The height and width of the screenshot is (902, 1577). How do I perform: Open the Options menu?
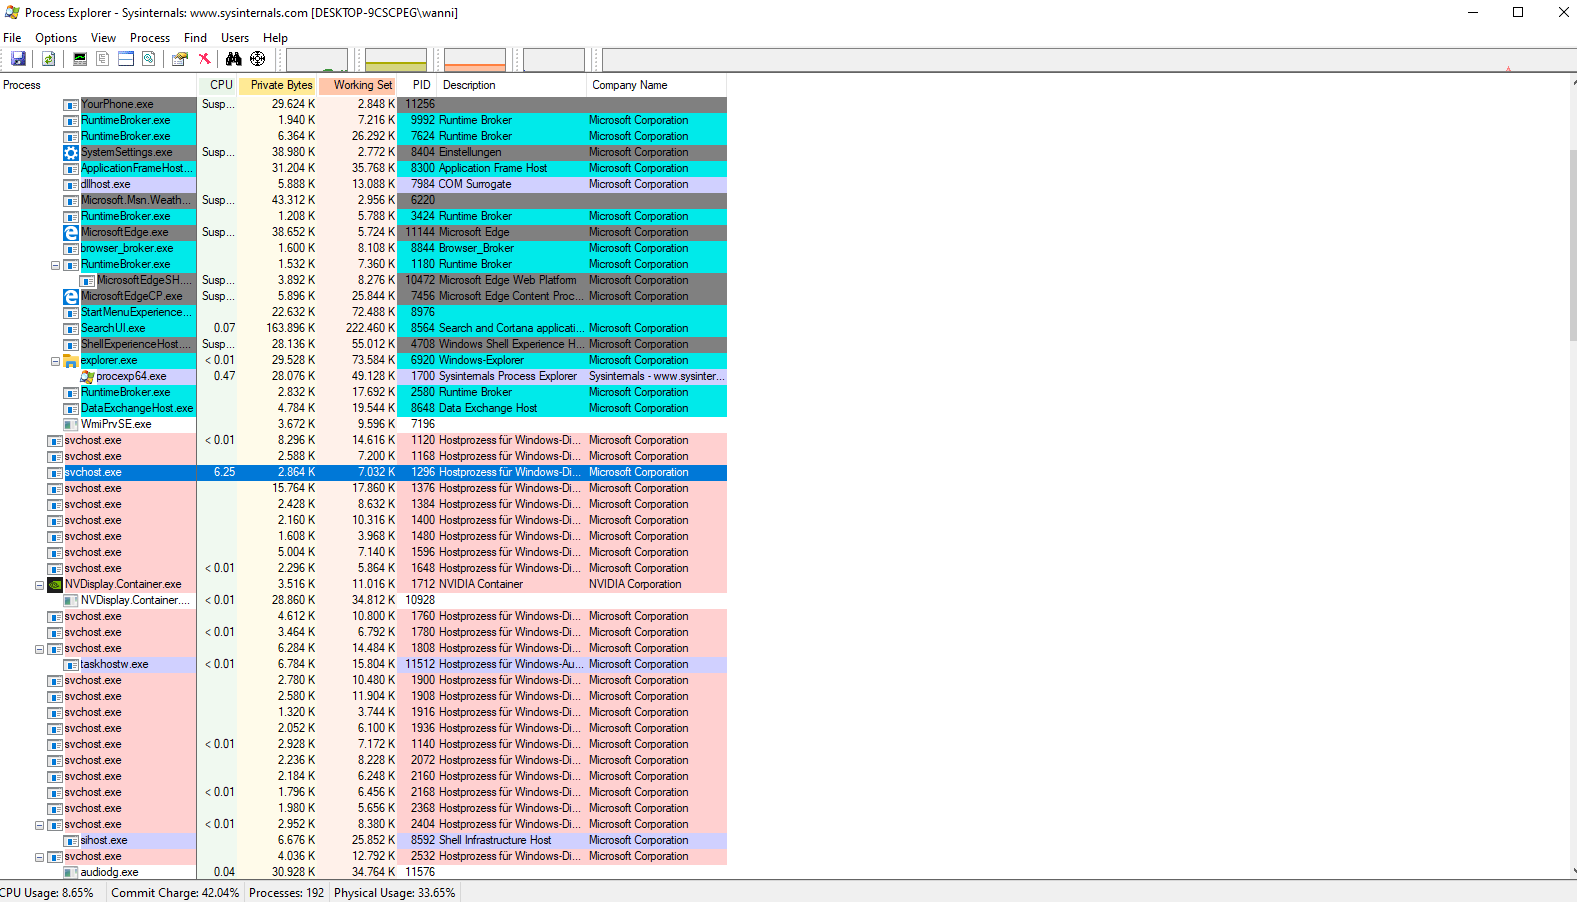[x=56, y=38]
